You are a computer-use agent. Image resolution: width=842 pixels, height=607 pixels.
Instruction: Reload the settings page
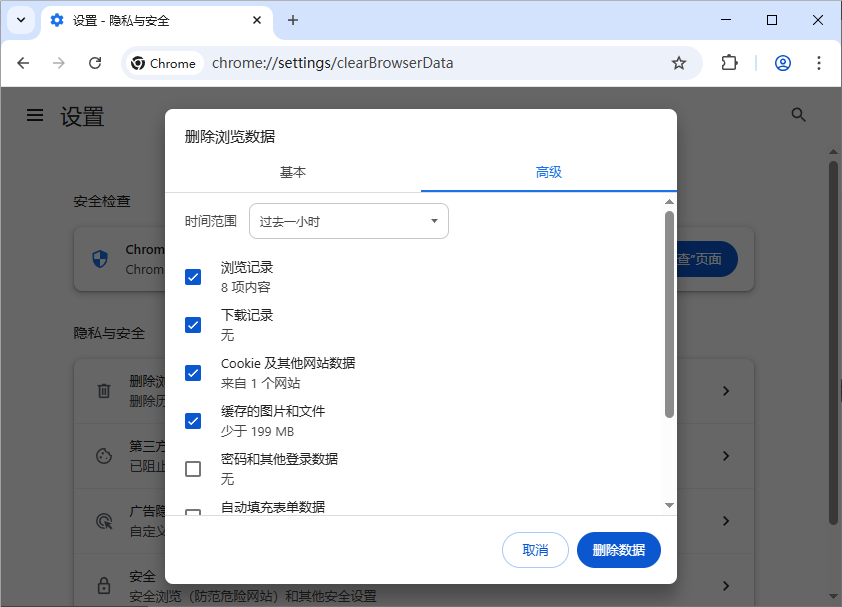(x=95, y=62)
